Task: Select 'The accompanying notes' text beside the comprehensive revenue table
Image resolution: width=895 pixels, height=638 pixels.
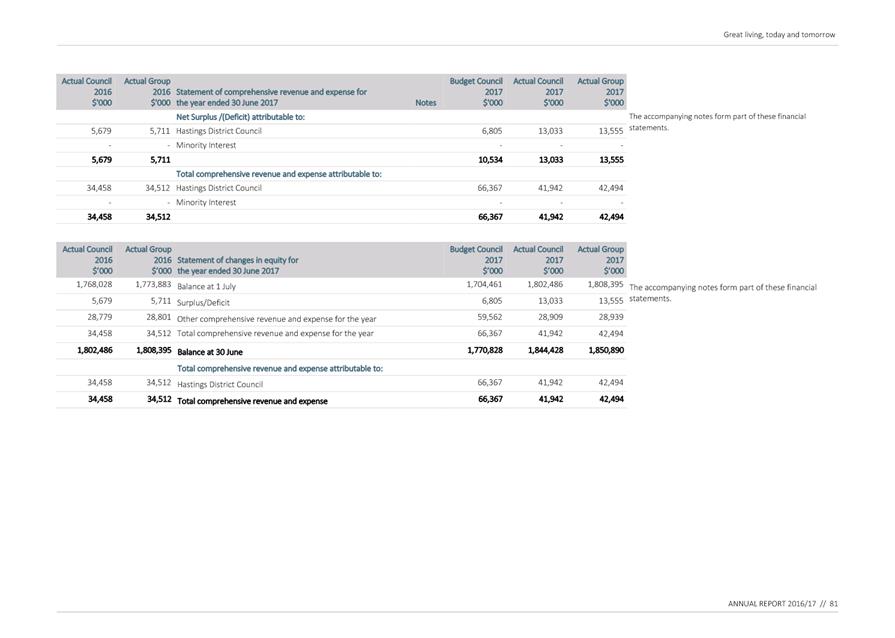Action: pos(717,122)
